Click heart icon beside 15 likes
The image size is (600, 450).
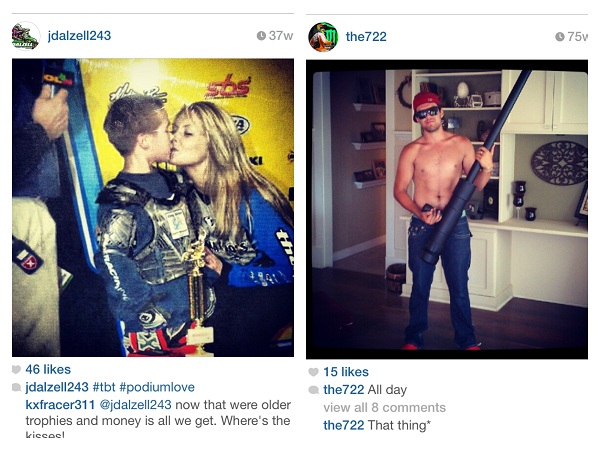tap(313, 372)
